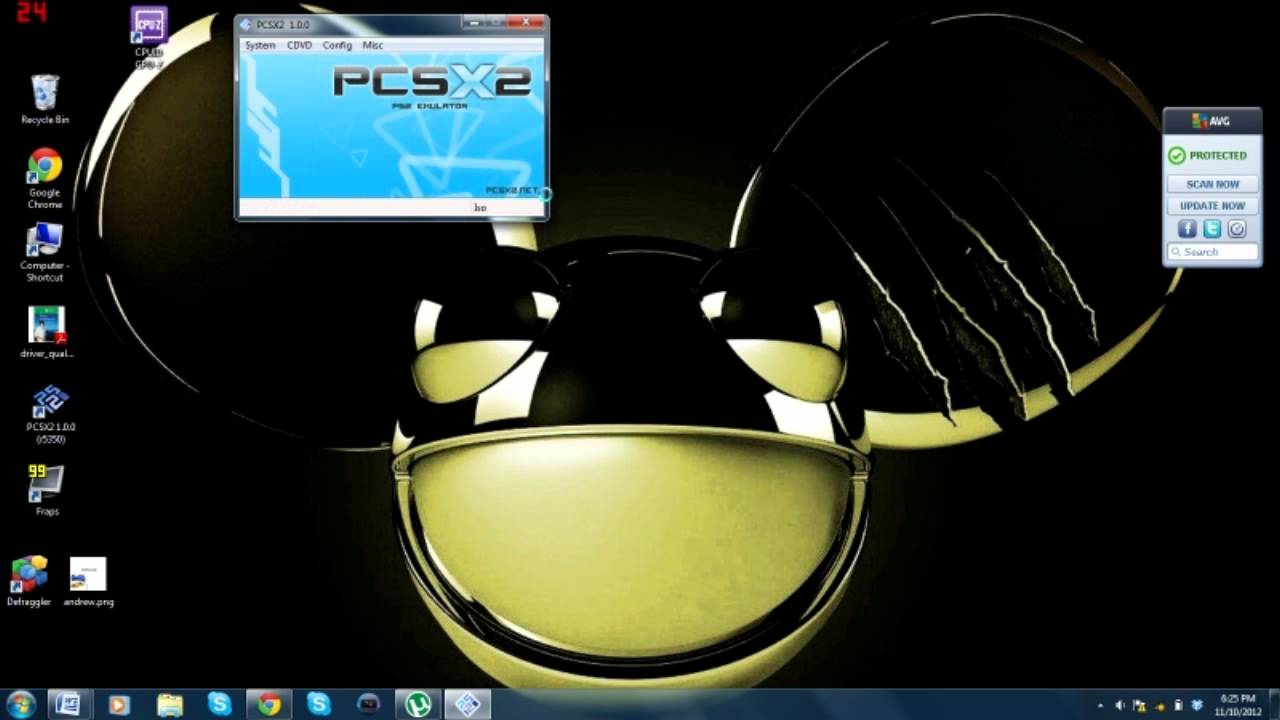Switch to uTorrent on the taskbar
Image resolution: width=1280 pixels, height=720 pixels.
(417, 704)
